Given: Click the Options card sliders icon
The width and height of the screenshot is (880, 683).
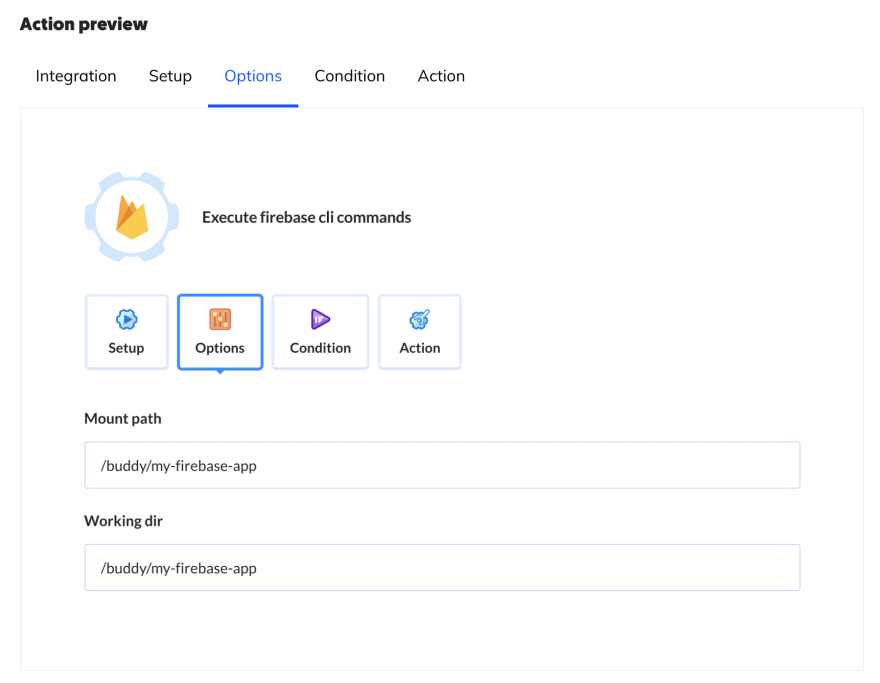Looking at the screenshot, I should (x=220, y=319).
